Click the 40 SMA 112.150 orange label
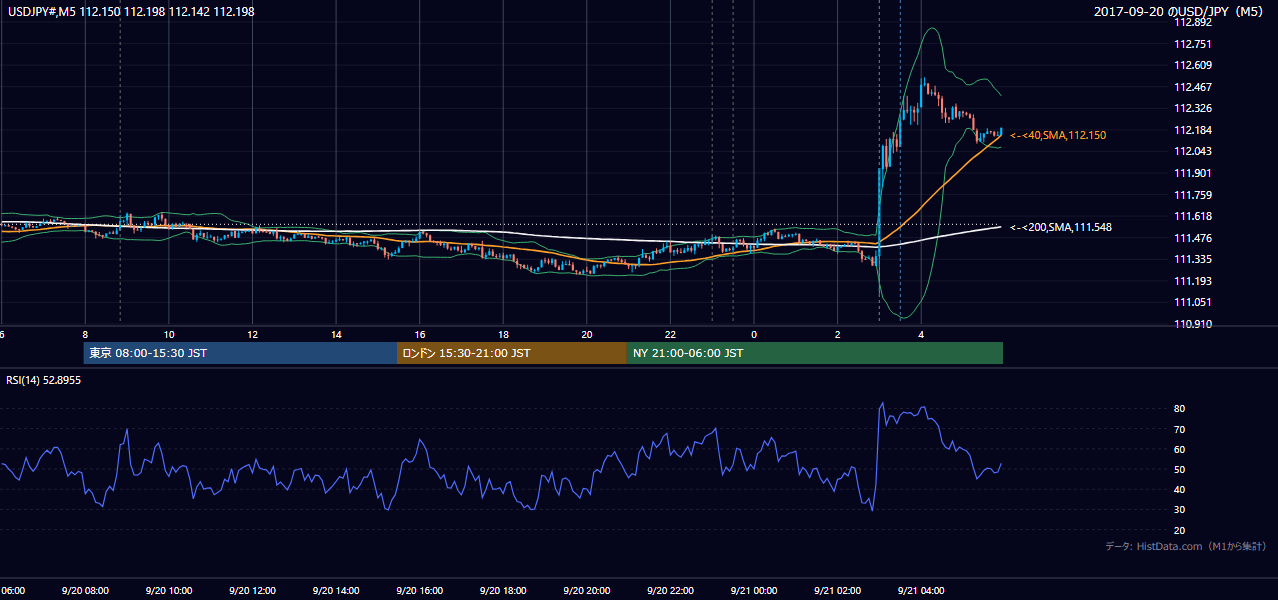This screenshot has width=1278, height=600. pos(1058,135)
